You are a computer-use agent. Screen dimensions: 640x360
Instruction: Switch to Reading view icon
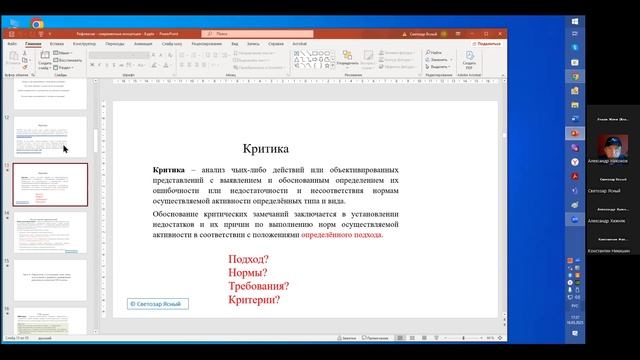coord(424,338)
